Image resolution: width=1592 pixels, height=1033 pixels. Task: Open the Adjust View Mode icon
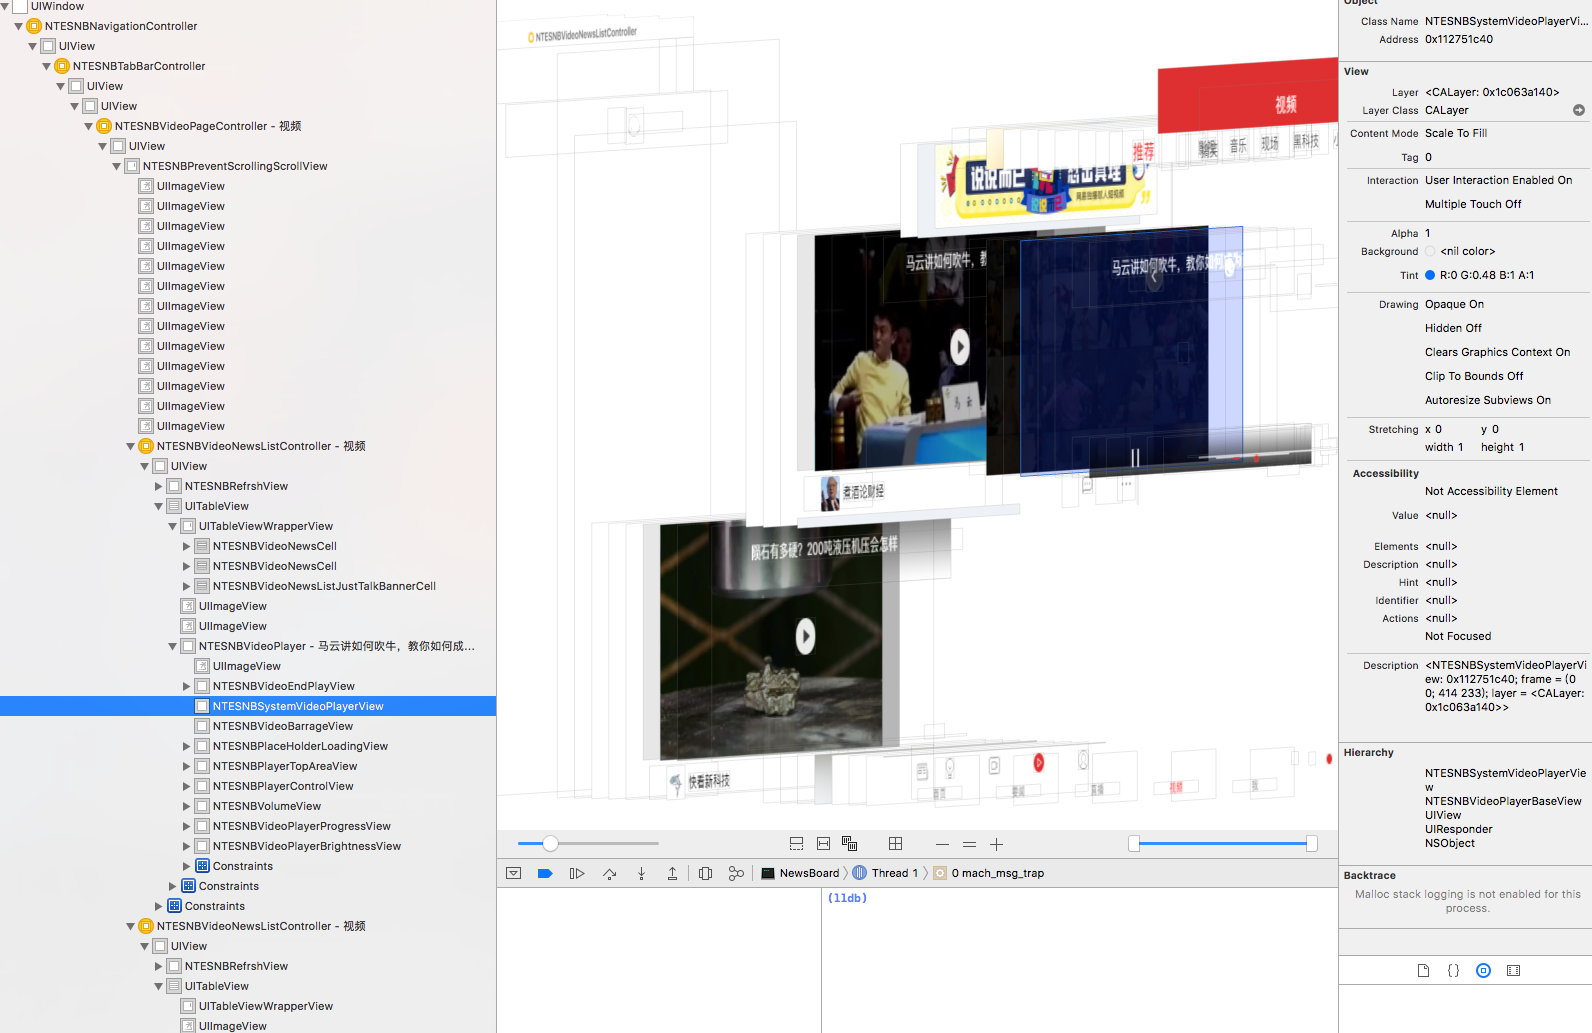click(850, 844)
